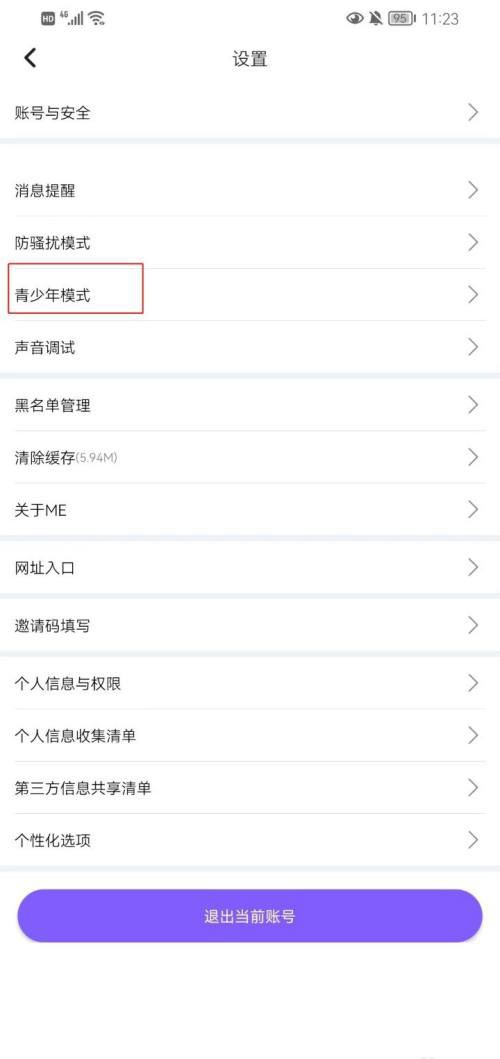Image resolution: width=500 pixels, height=1059 pixels.
Task: Tap 退出当前账号 logout button
Action: [x=250, y=916]
